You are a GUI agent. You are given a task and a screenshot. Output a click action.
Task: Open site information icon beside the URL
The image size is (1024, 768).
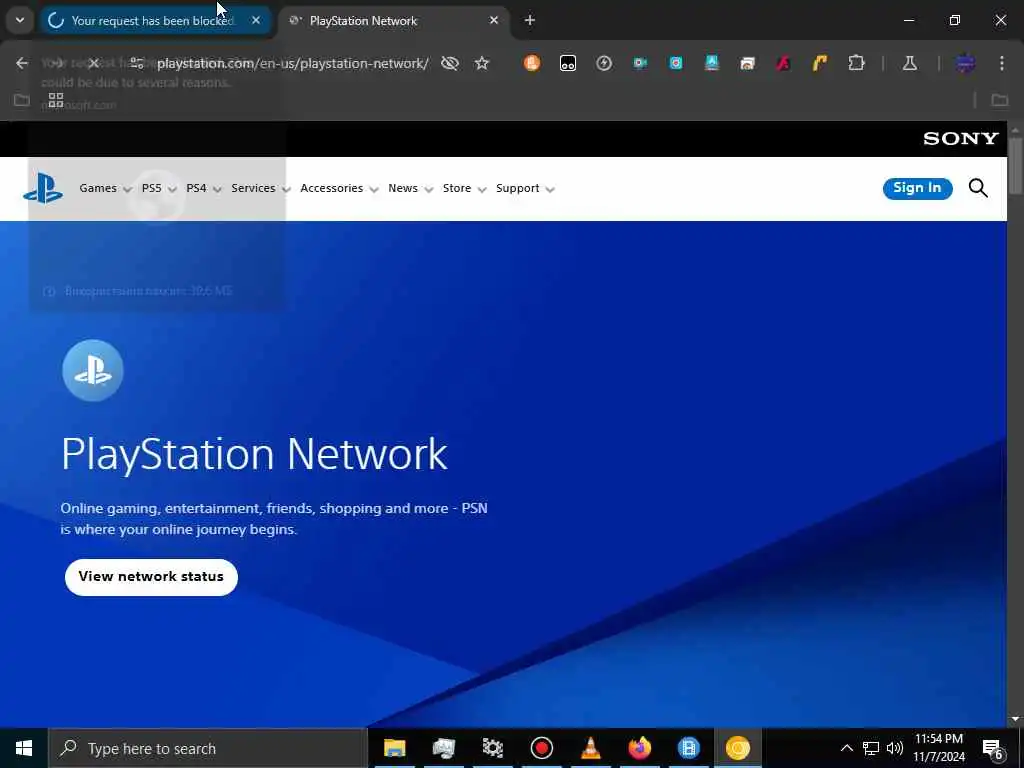point(136,63)
